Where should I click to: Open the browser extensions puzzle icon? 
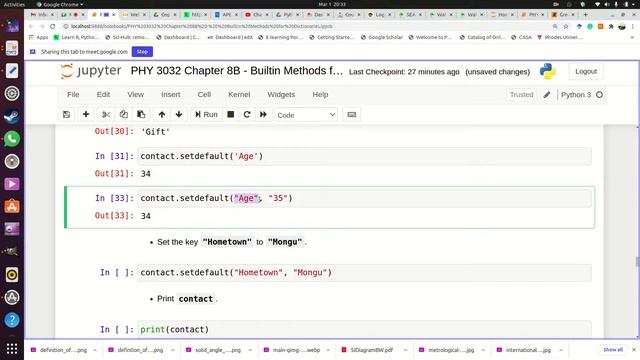[611, 26]
